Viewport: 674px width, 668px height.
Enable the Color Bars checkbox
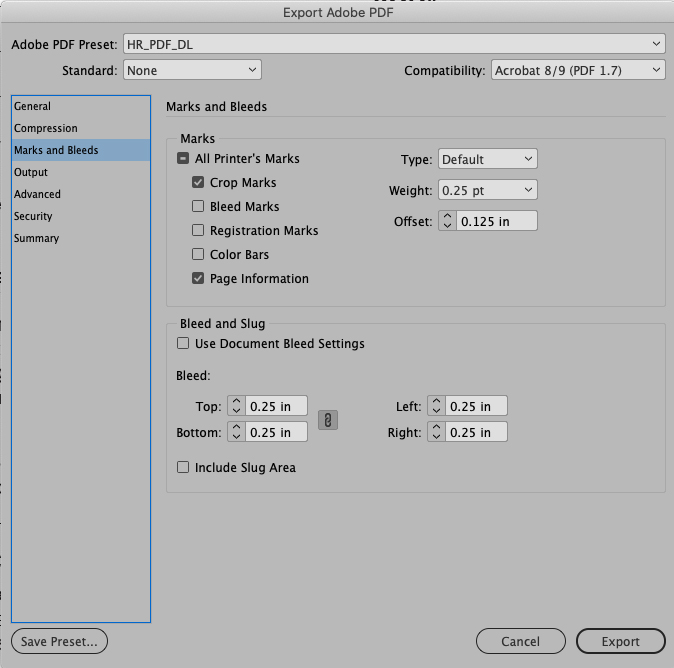pyautogui.click(x=198, y=254)
